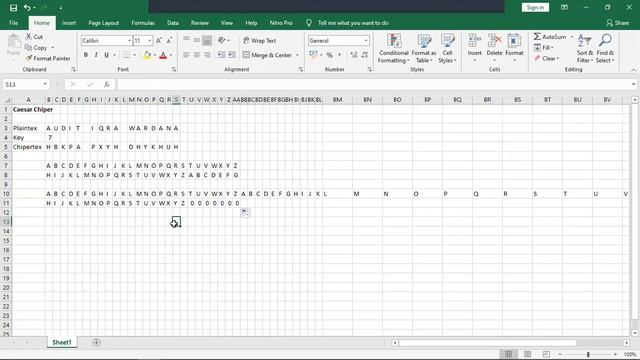Image resolution: width=640 pixels, height=360 pixels.
Task: Increase the font size
Action: pyautogui.click(x=159, y=40)
